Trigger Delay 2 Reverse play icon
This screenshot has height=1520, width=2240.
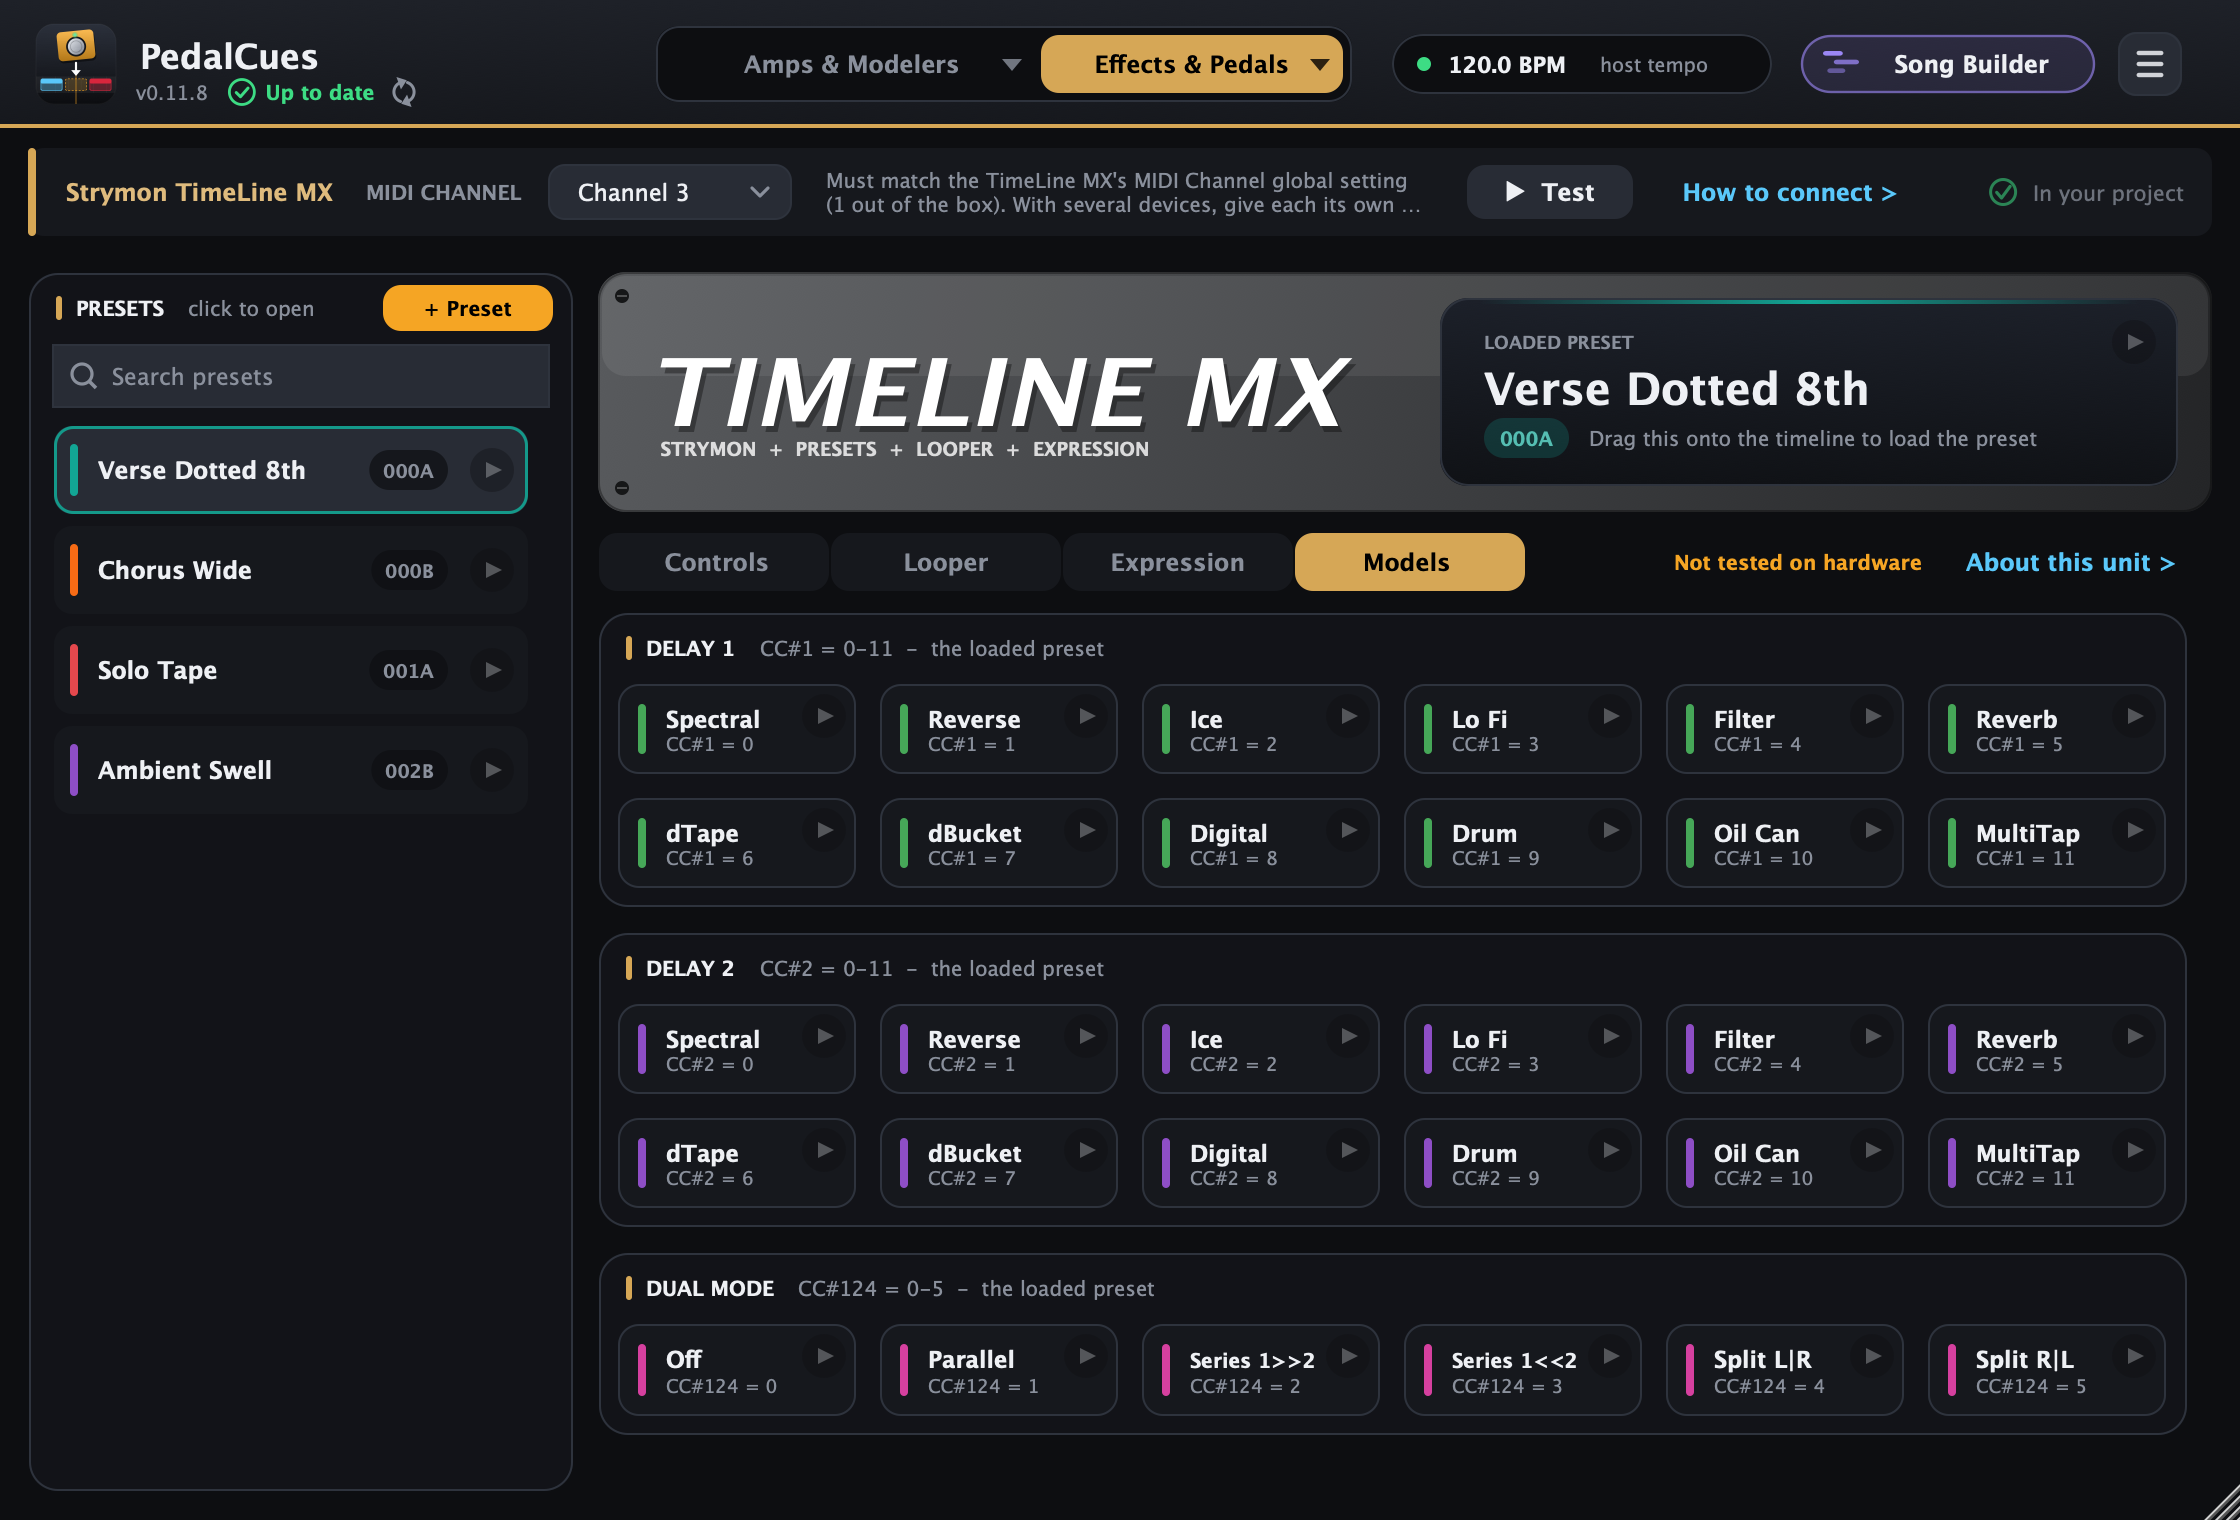coord(1087,1036)
